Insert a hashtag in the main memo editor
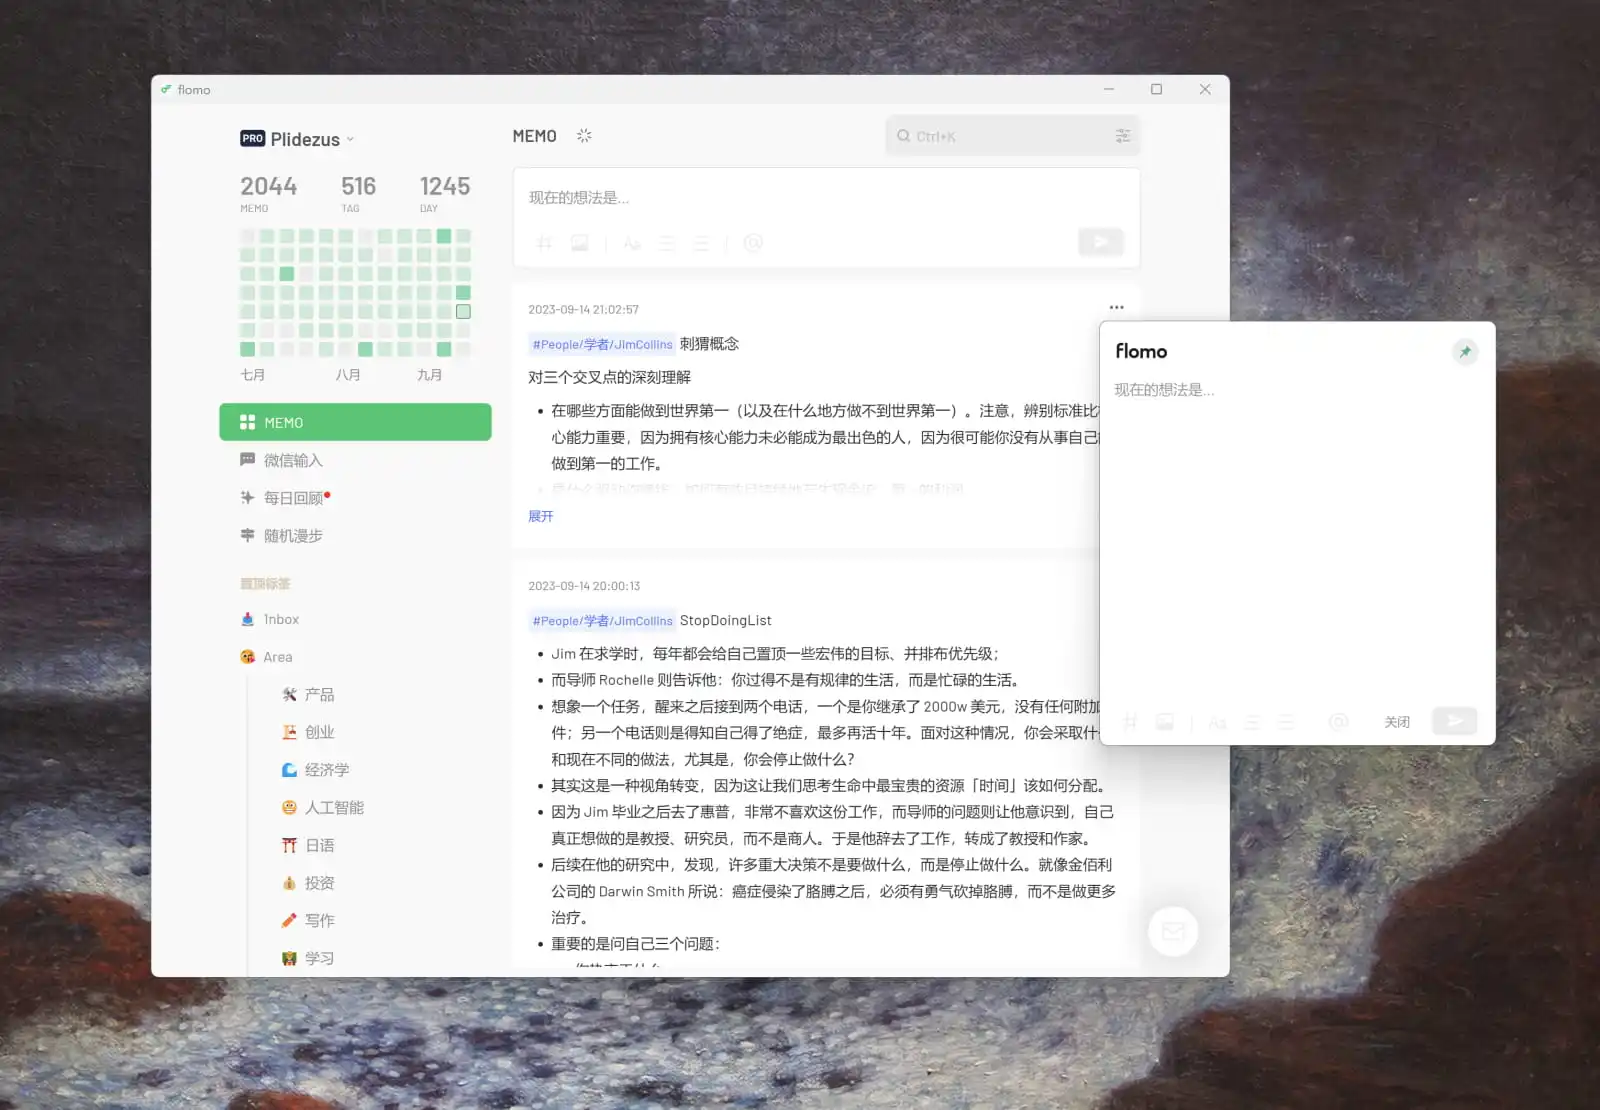This screenshot has height=1110, width=1600. (x=544, y=242)
